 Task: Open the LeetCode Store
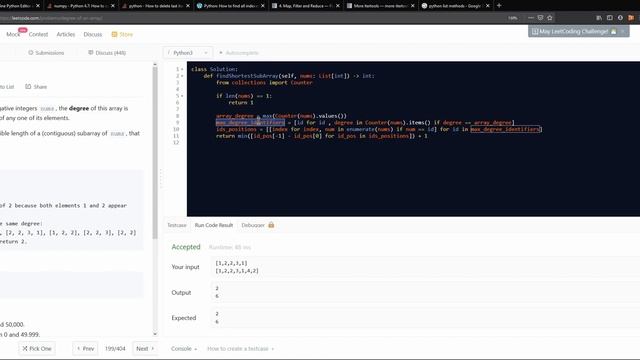click(x=122, y=34)
